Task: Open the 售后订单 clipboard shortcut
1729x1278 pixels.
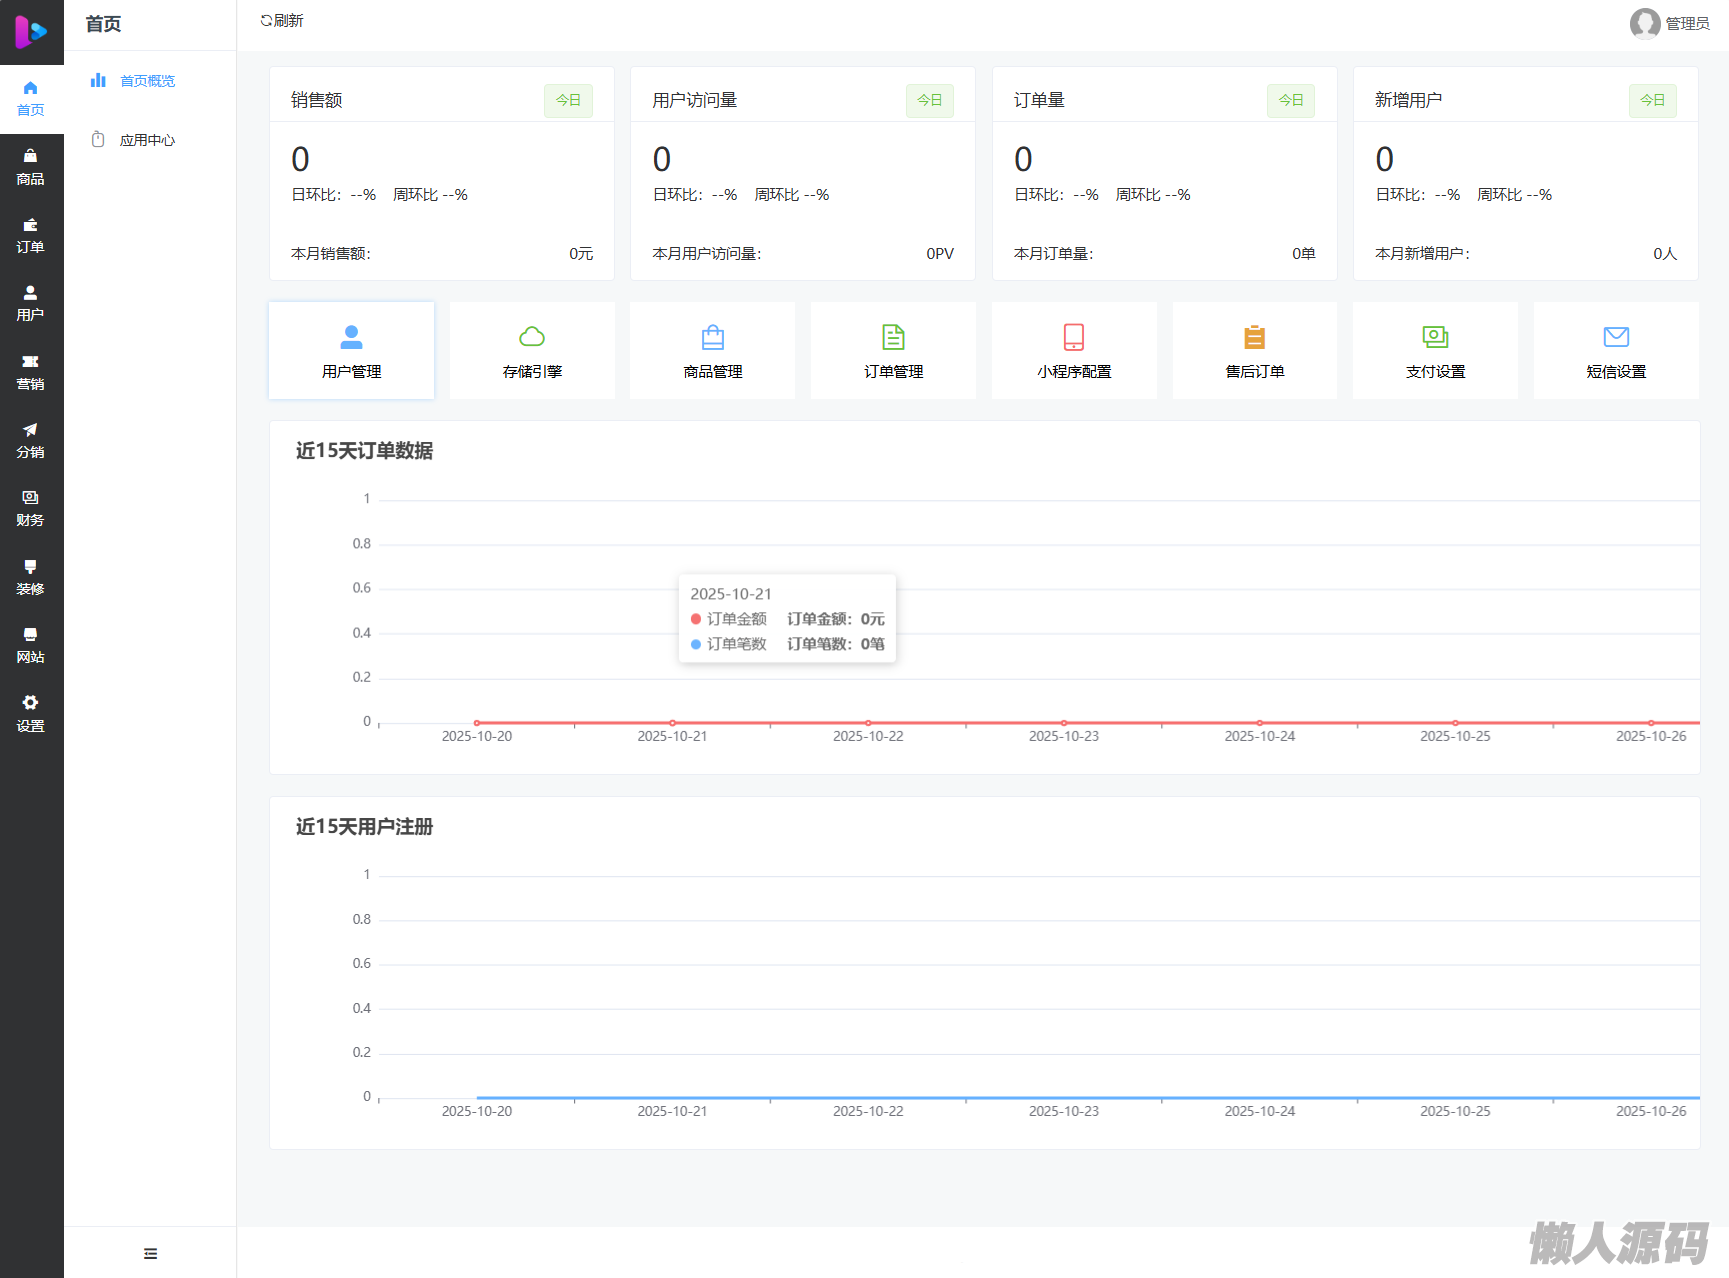Action: (1254, 350)
